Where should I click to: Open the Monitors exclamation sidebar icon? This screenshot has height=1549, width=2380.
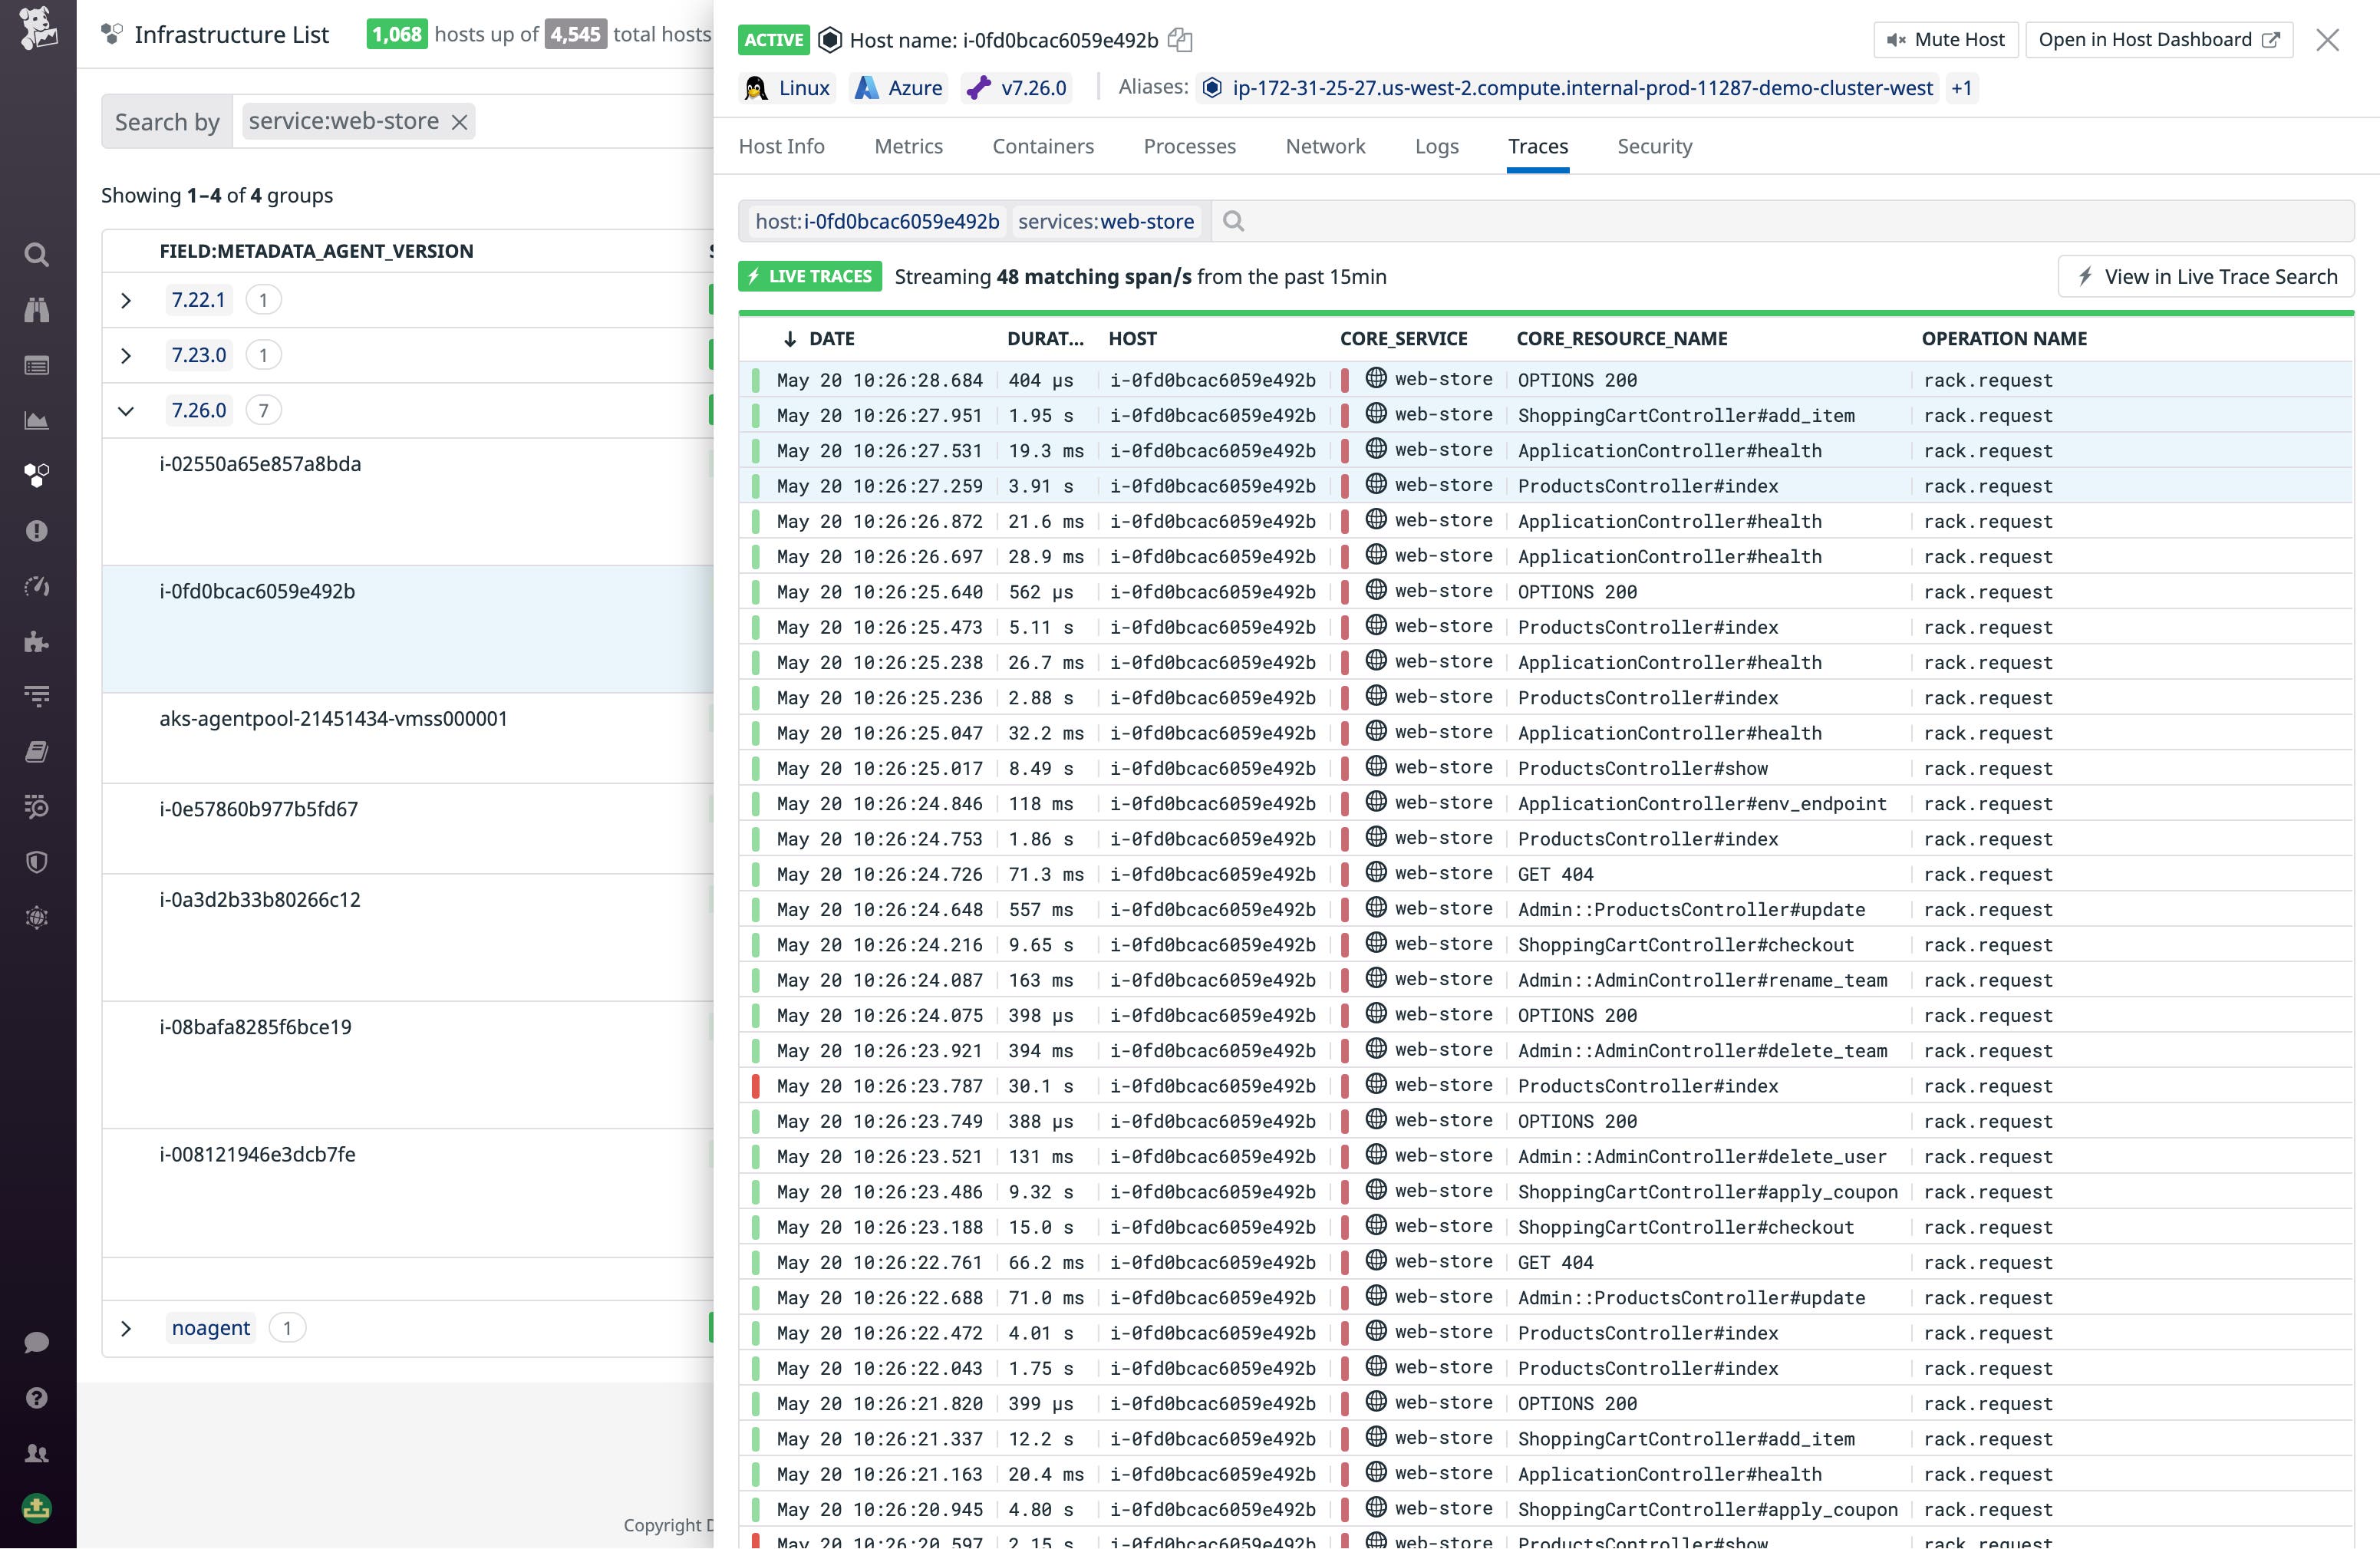click(37, 530)
